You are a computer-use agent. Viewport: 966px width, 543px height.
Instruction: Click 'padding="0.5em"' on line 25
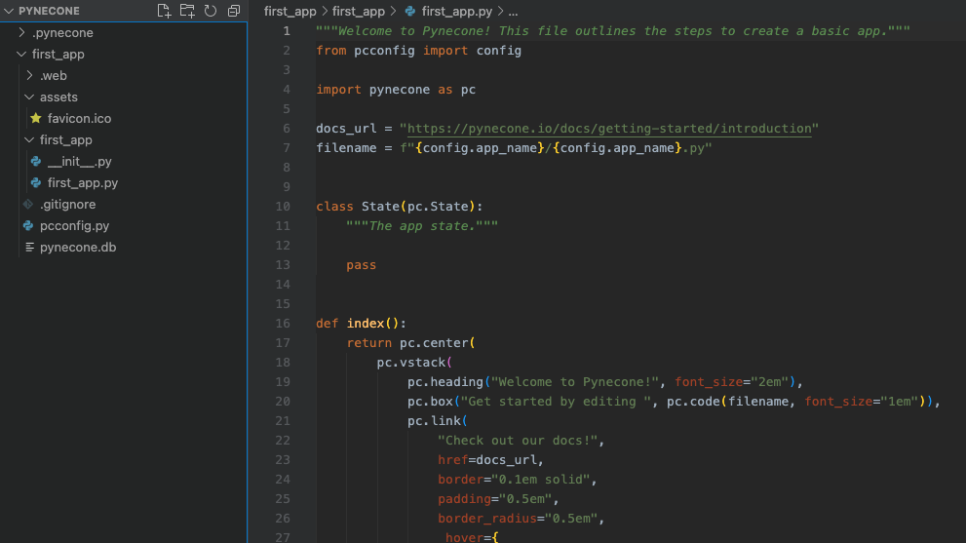[495, 499]
